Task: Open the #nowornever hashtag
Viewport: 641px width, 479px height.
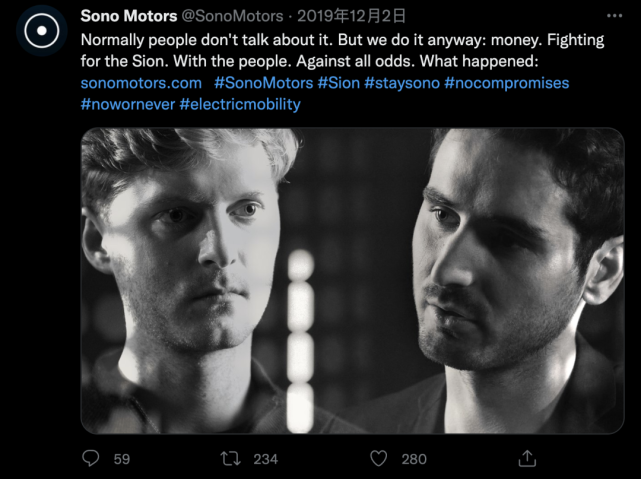Action: (x=128, y=104)
